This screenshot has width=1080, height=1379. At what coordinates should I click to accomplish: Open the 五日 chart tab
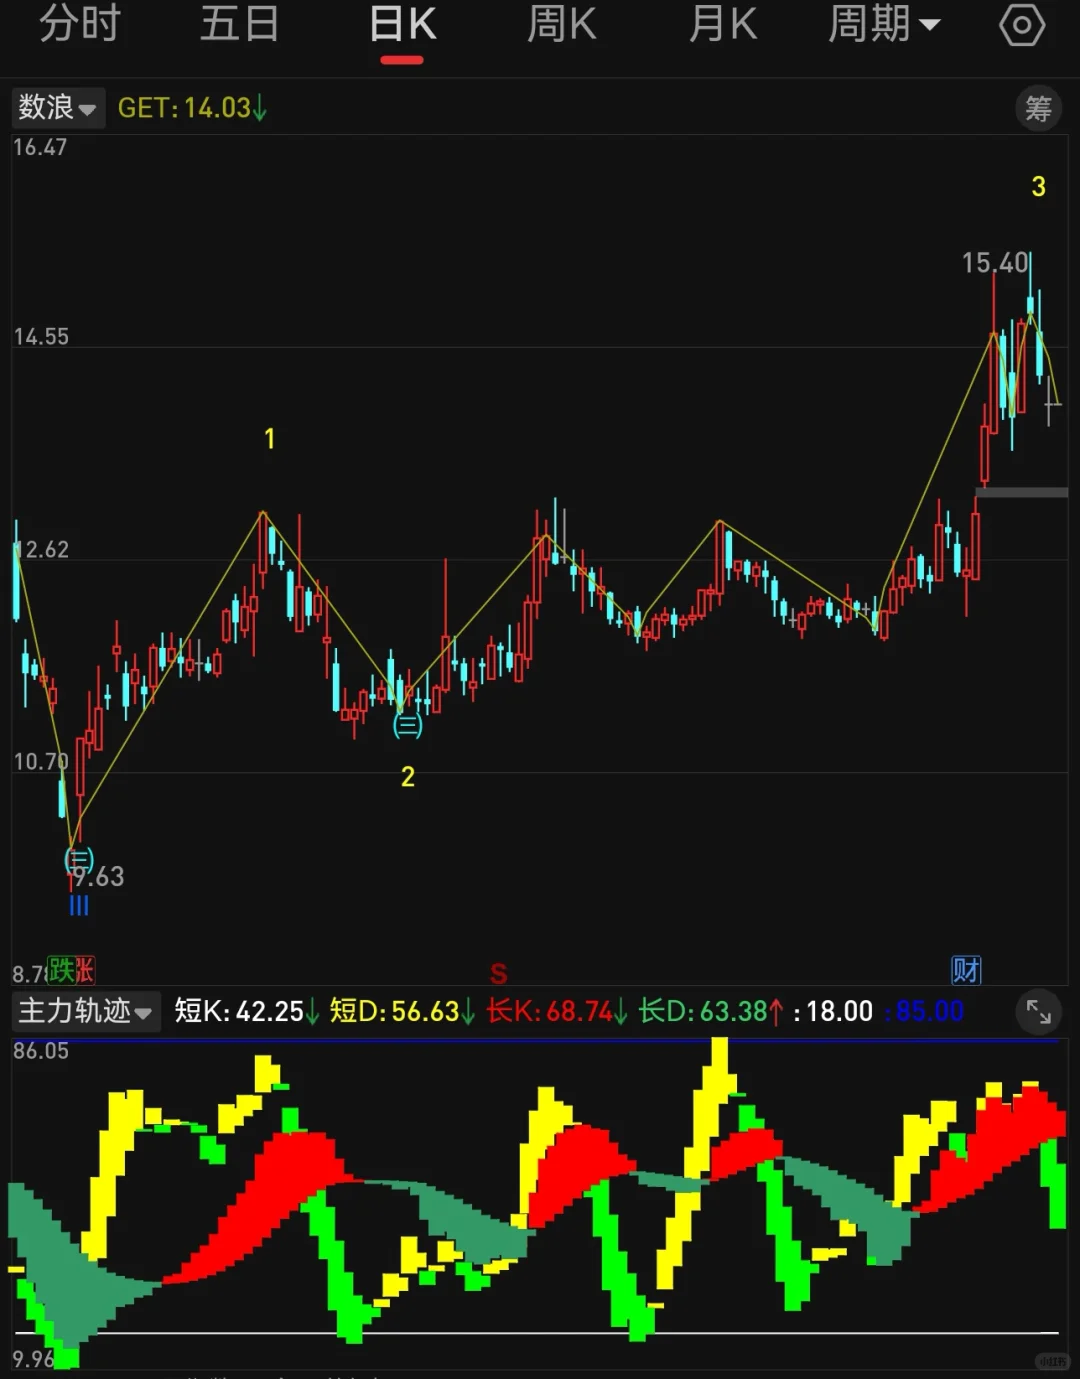(x=240, y=24)
